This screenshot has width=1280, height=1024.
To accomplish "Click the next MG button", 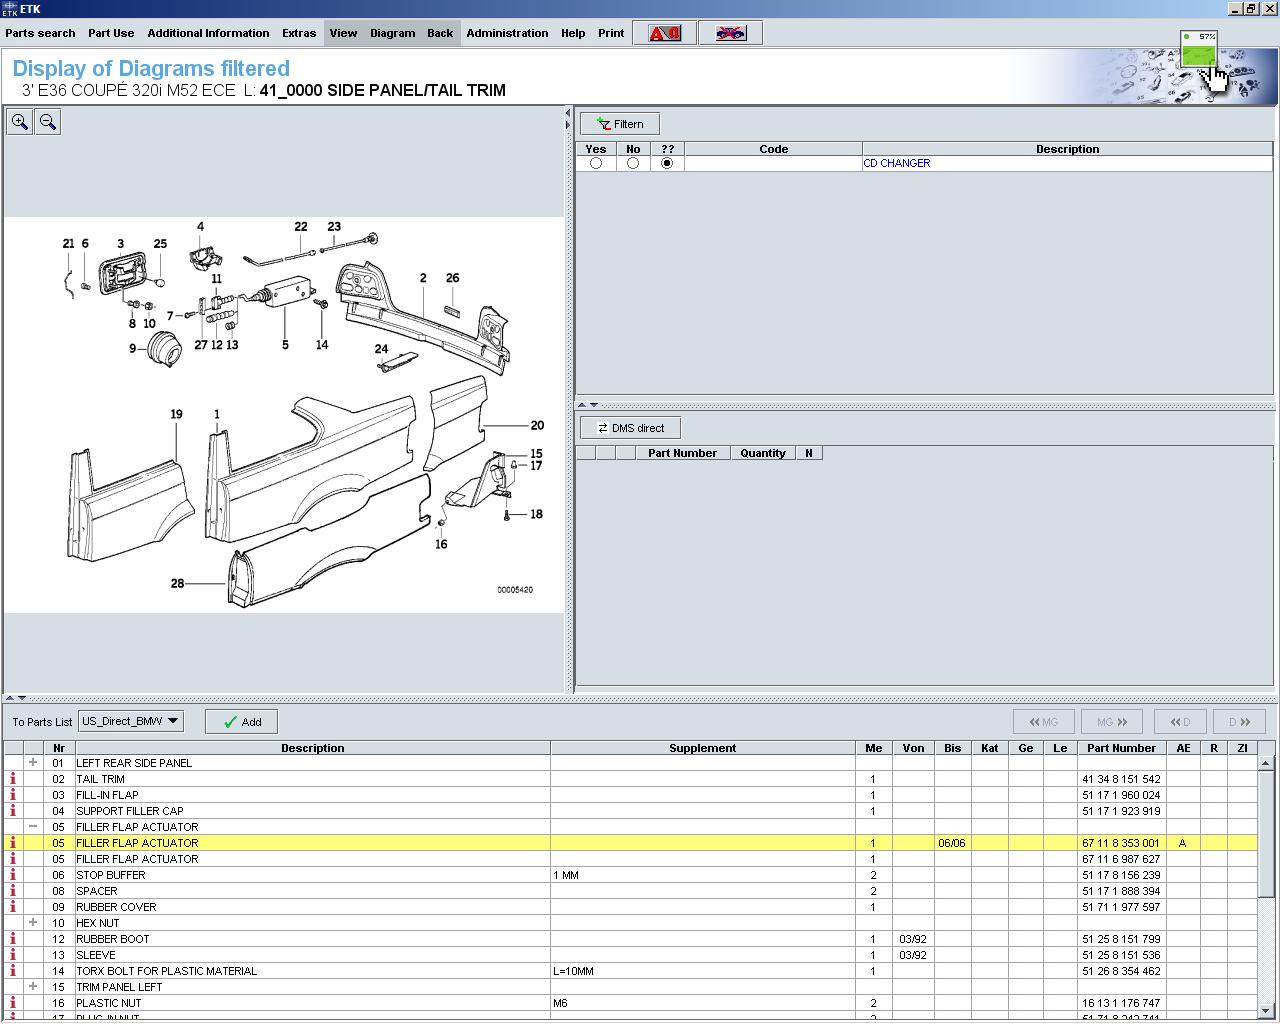I will (x=1112, y=722).
